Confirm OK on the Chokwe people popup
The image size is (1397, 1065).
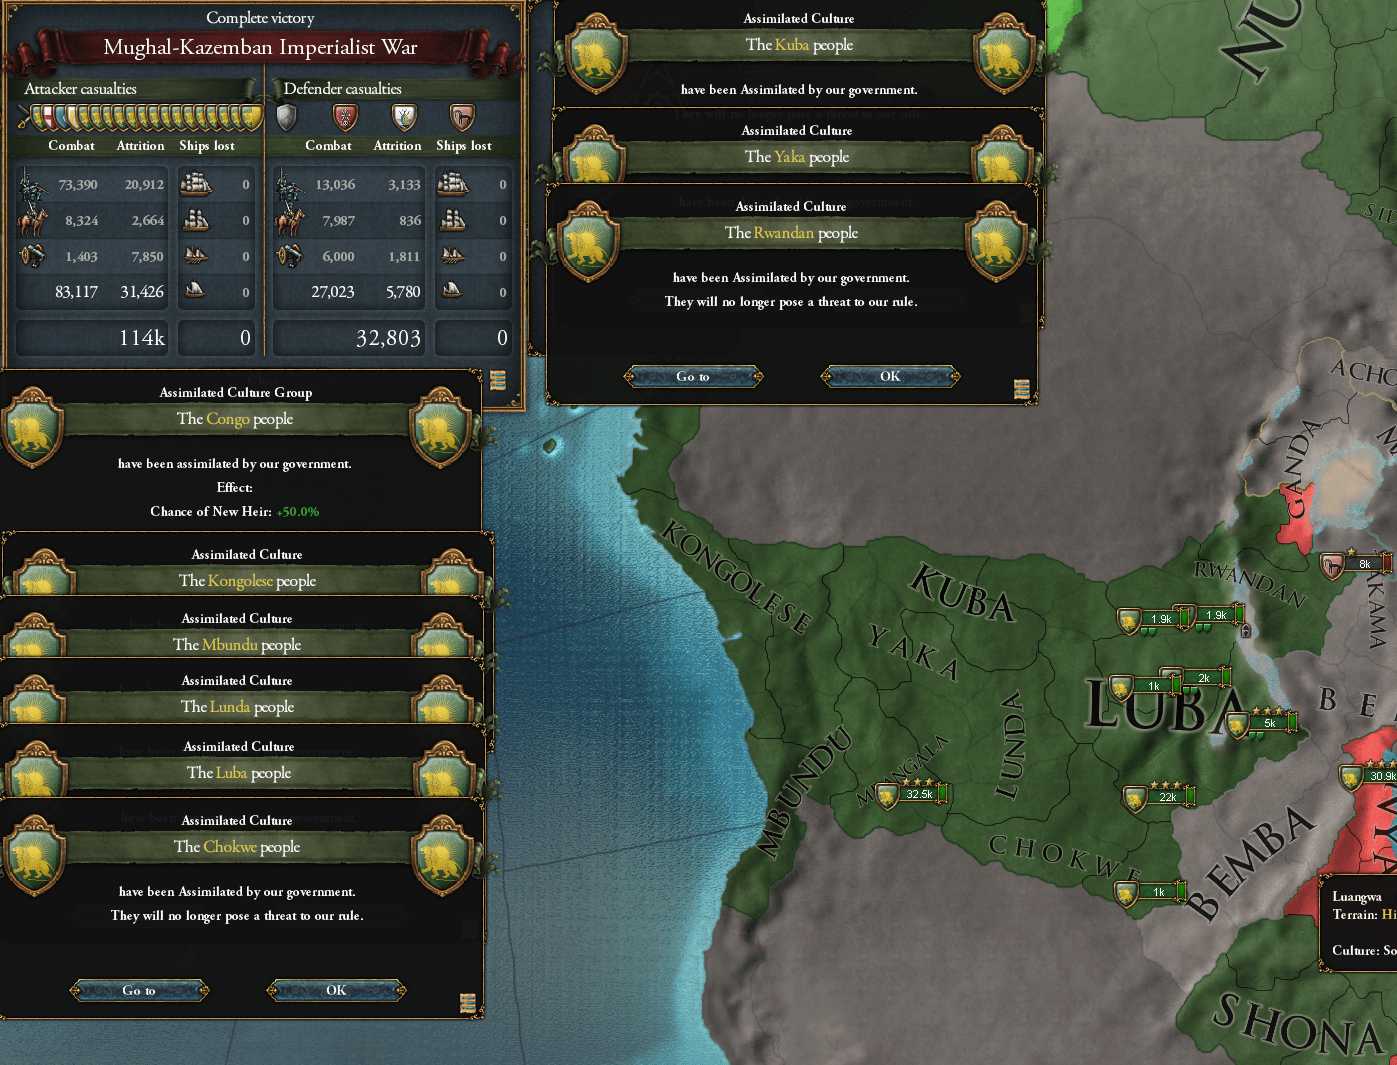coord(336,990)
